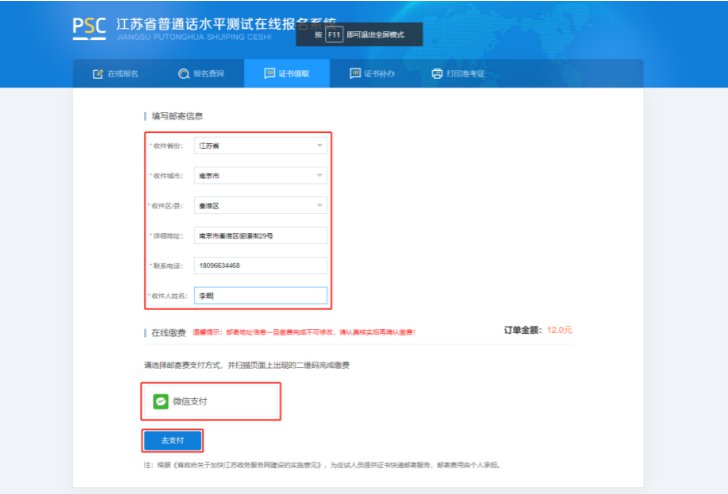728x494 pixels.
Task: Click the order amount 12.0元 text
Action: click(x=559, y=330)
